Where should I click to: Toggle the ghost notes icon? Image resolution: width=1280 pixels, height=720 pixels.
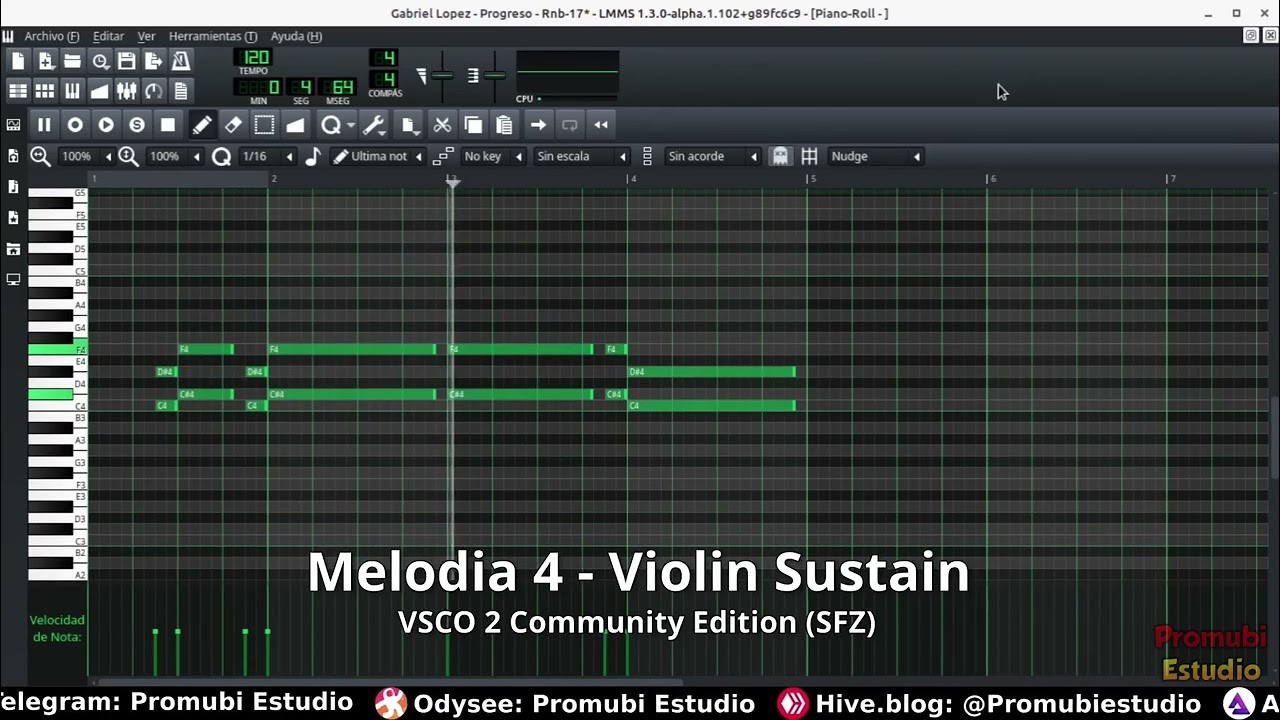[x=780, y=156]
